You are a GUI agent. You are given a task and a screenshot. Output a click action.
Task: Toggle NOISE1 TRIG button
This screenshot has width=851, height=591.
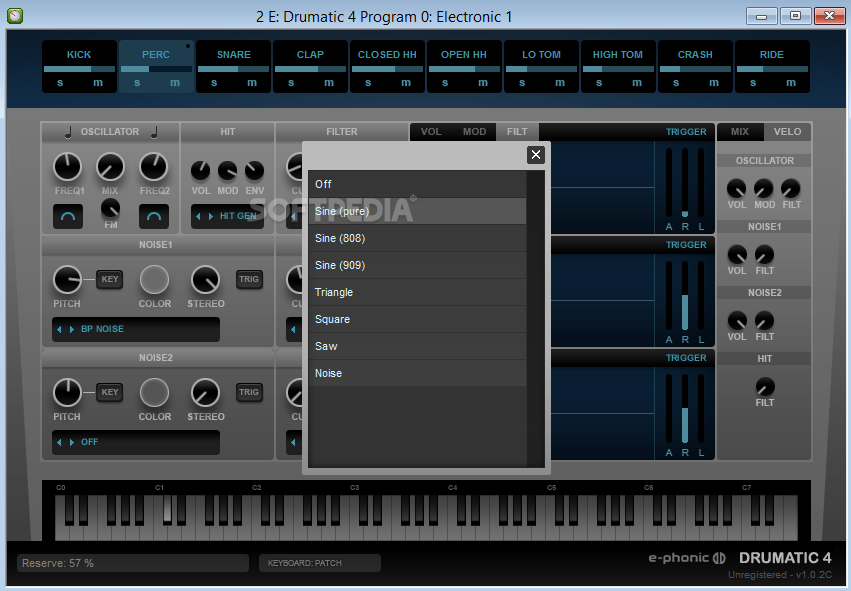(x=249, y=279)
